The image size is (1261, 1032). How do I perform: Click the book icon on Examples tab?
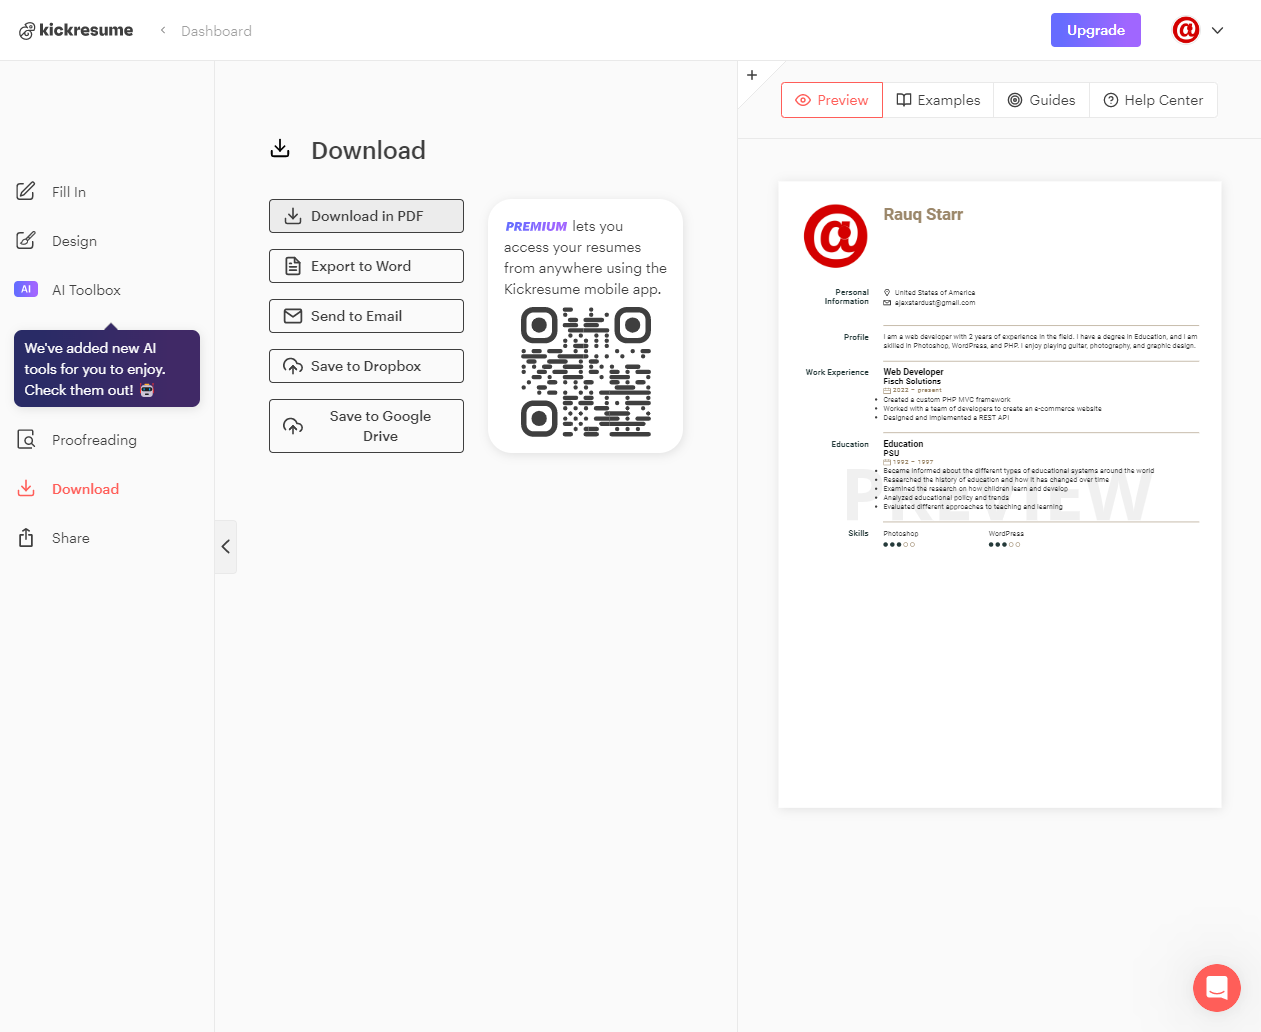(904, 100)
